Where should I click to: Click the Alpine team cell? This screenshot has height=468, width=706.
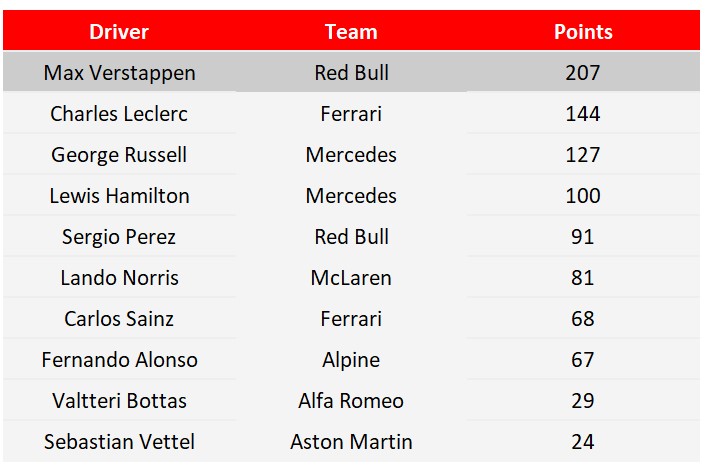click(x=351, y=359)
